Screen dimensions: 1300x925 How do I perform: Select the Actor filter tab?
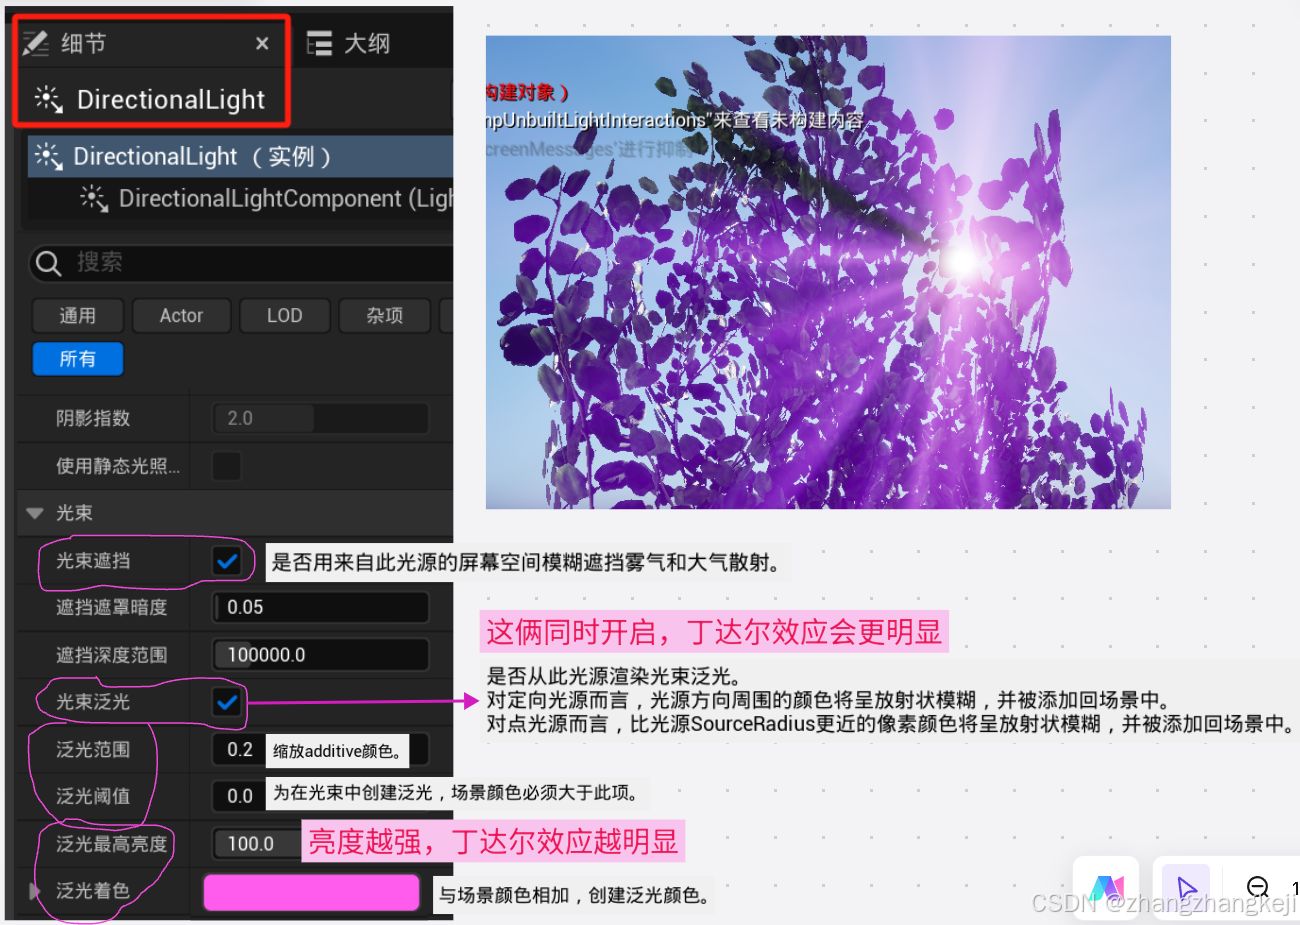181,315
